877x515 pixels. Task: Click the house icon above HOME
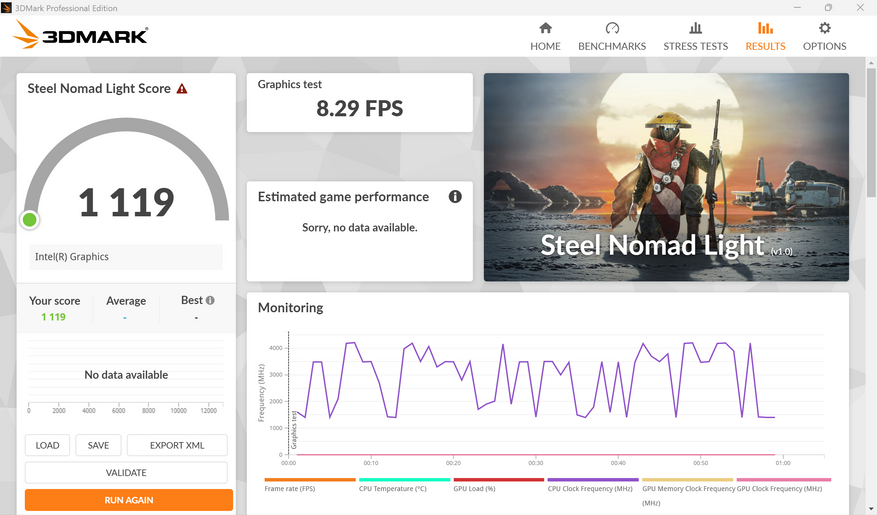tap(545, 28)
